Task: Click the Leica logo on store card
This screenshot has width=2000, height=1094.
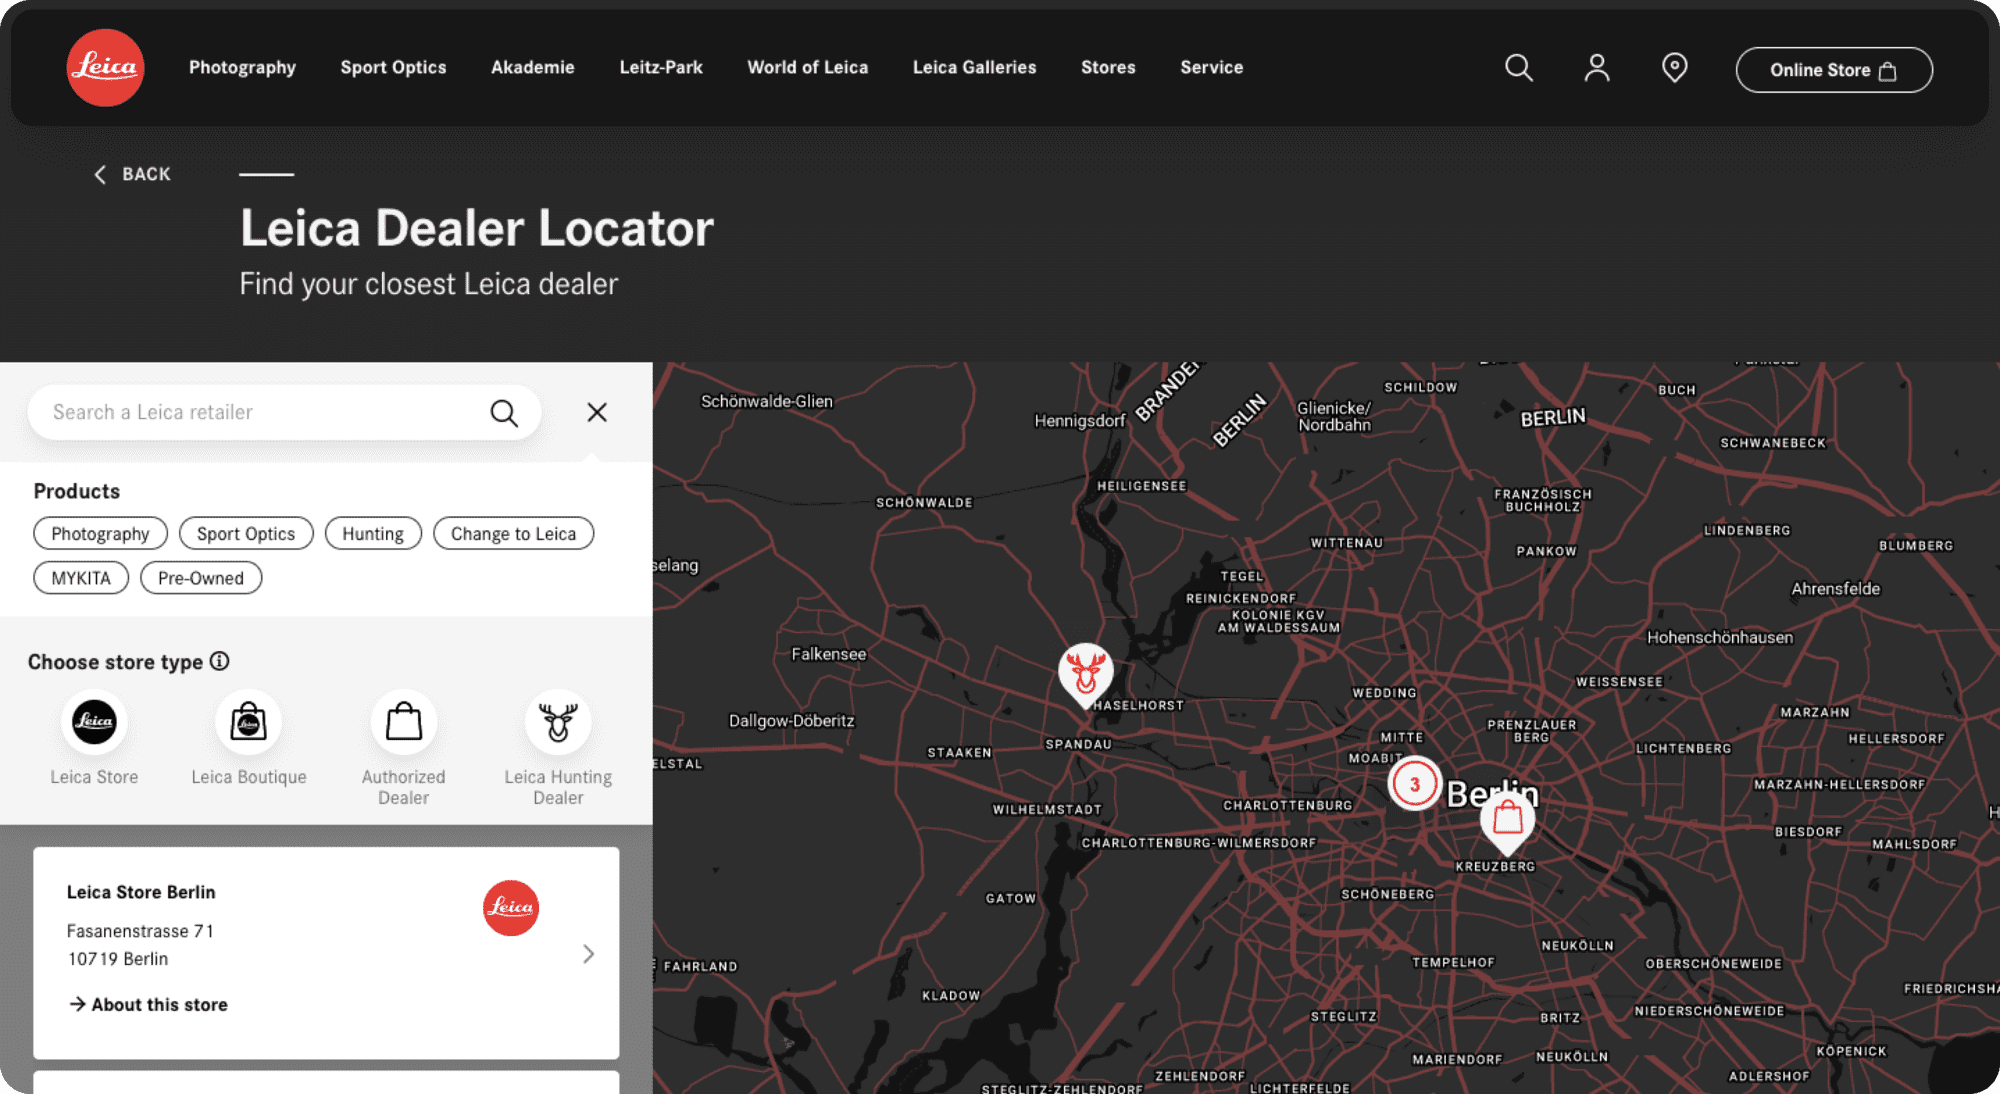Action: click(x=511, y=908)
